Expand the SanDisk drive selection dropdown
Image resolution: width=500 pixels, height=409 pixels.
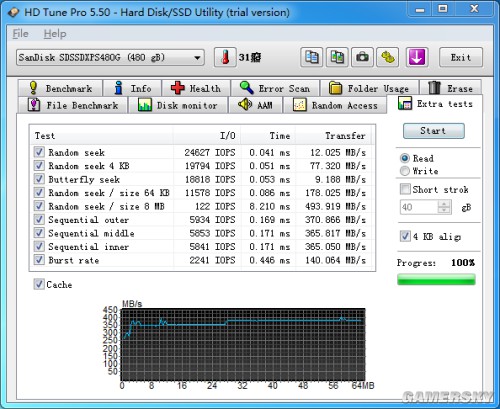pyautogui.click(x=110, y=57)
